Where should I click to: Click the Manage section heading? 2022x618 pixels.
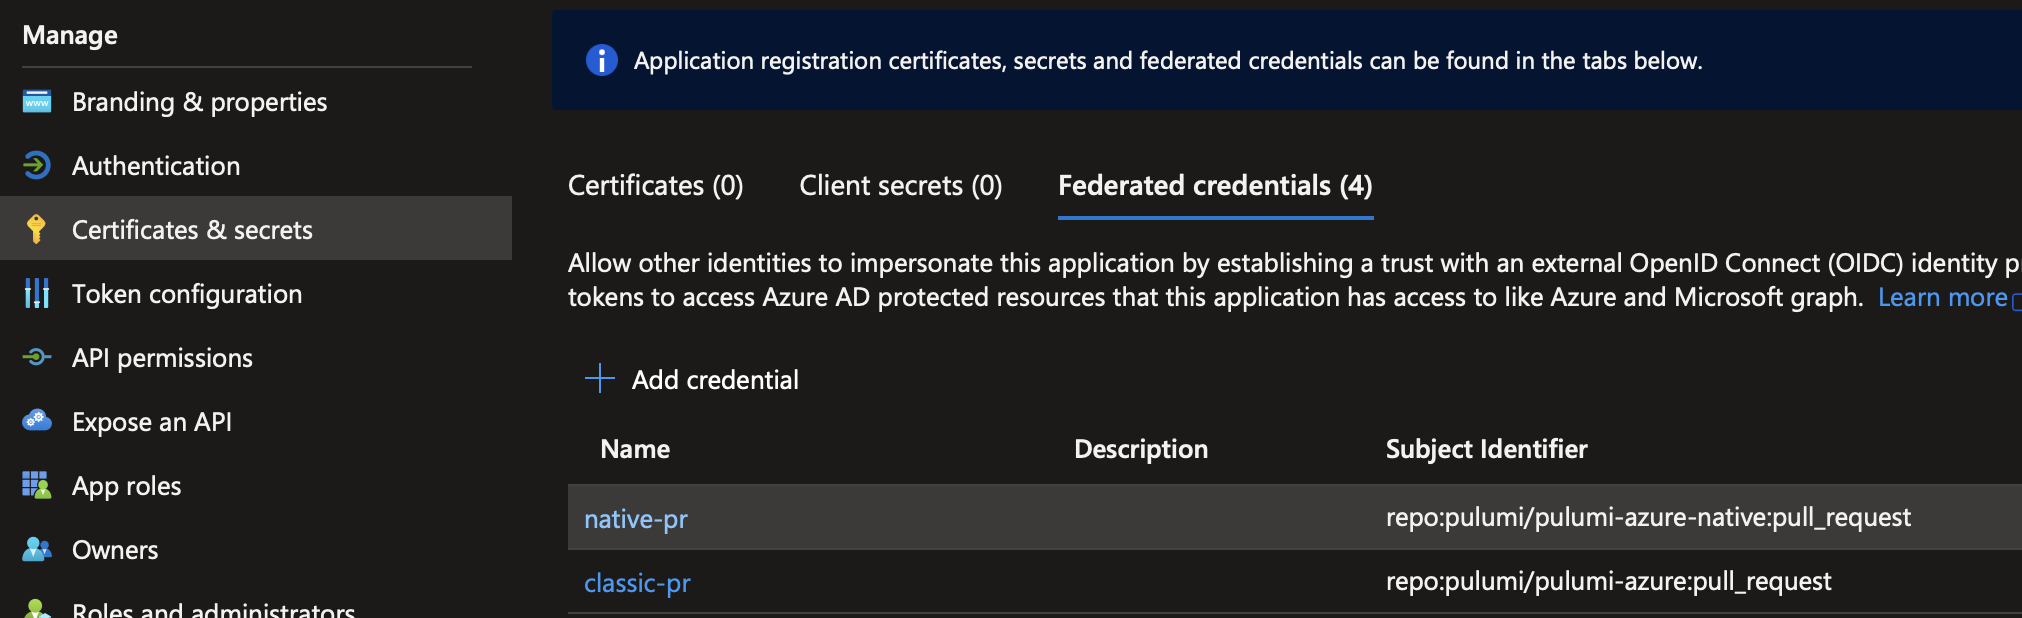point(70,35)
